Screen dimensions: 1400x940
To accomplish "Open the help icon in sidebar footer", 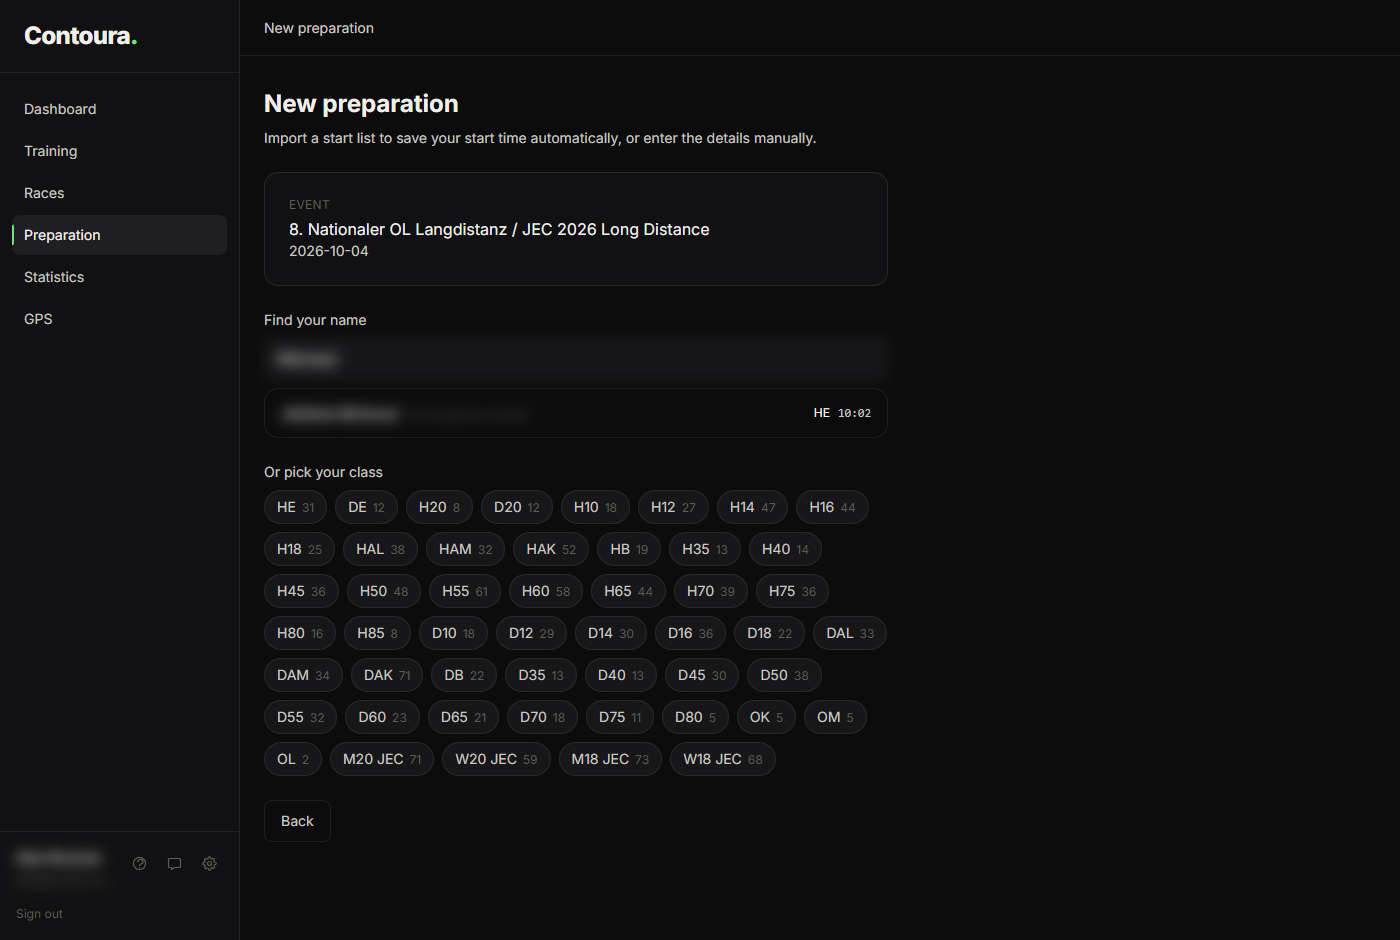I will (x=140, y=864).
